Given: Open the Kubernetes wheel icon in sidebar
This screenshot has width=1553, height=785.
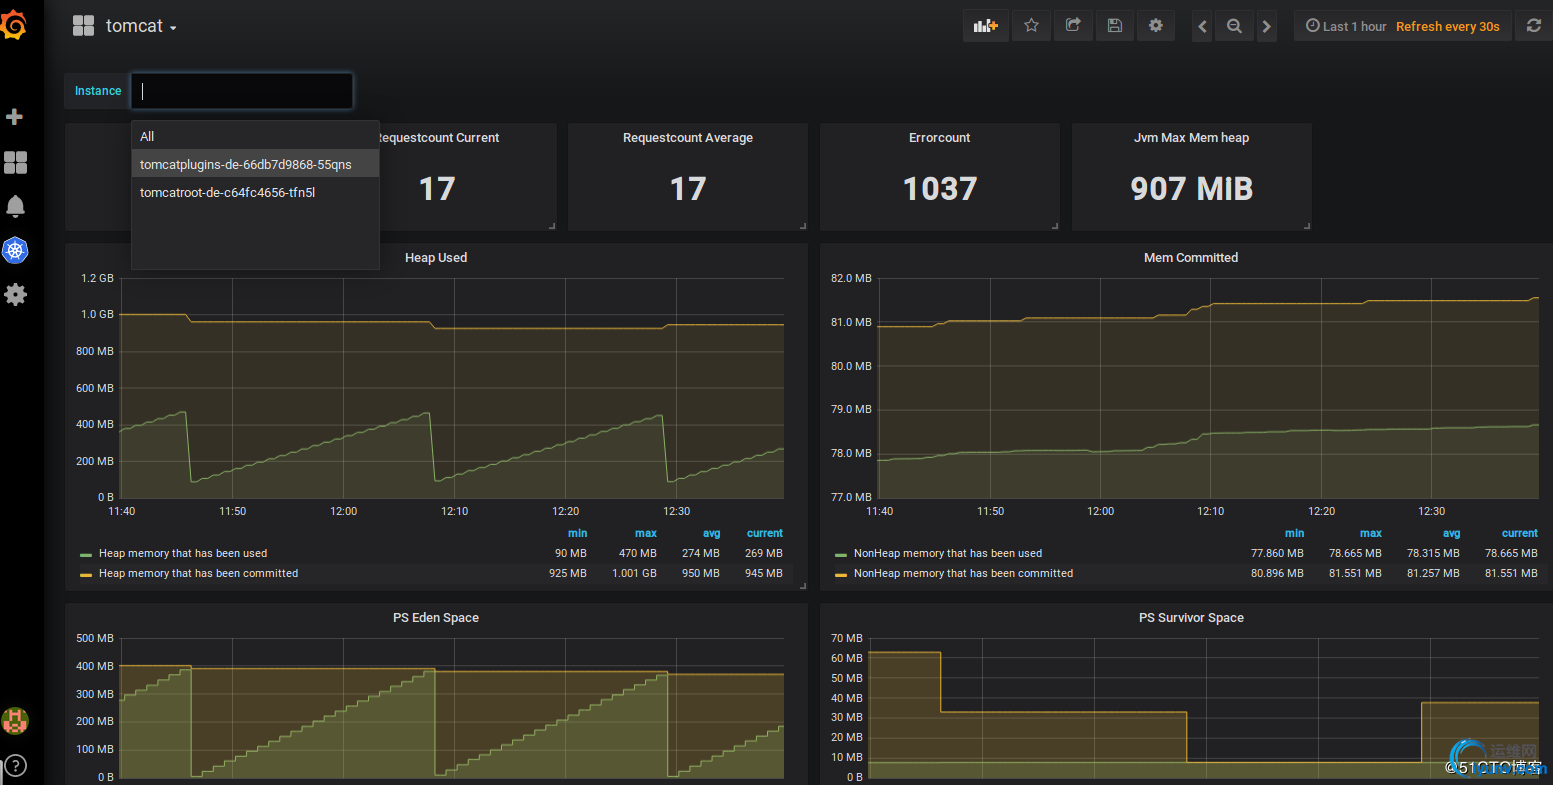Looking at the screenshot, I should [15, 250].
